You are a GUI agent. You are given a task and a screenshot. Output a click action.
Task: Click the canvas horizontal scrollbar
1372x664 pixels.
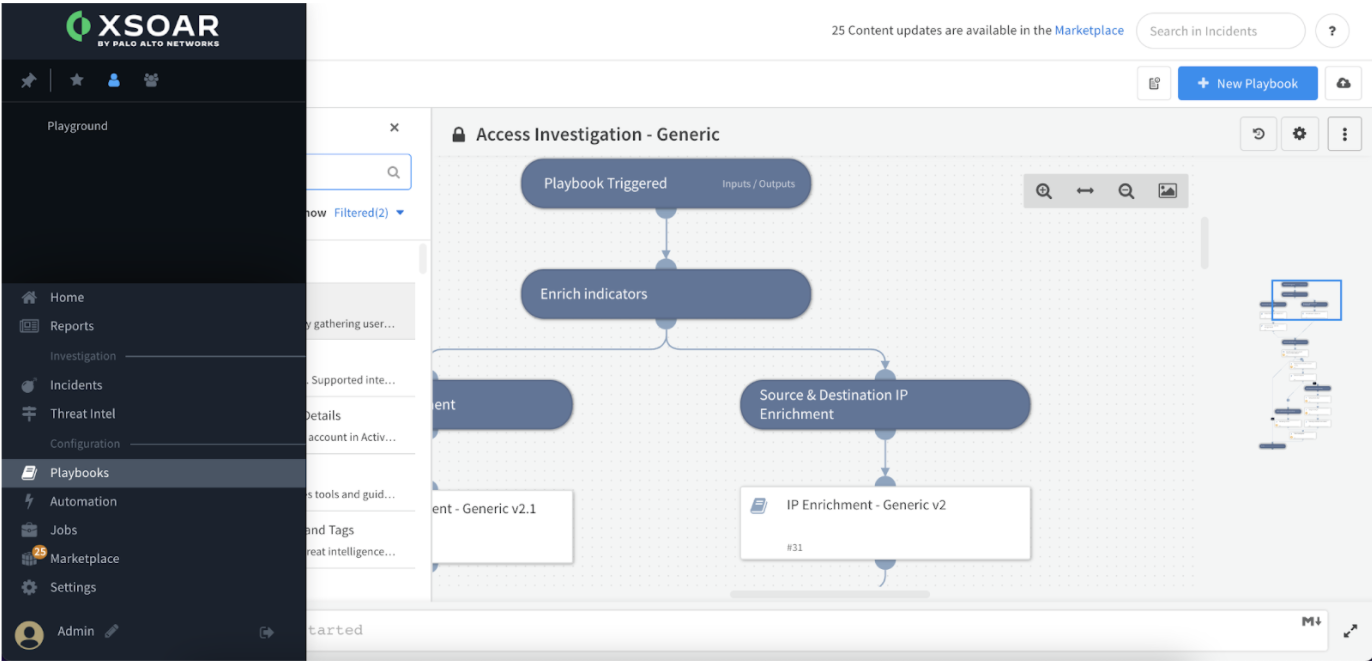click(x=830, y=594)
